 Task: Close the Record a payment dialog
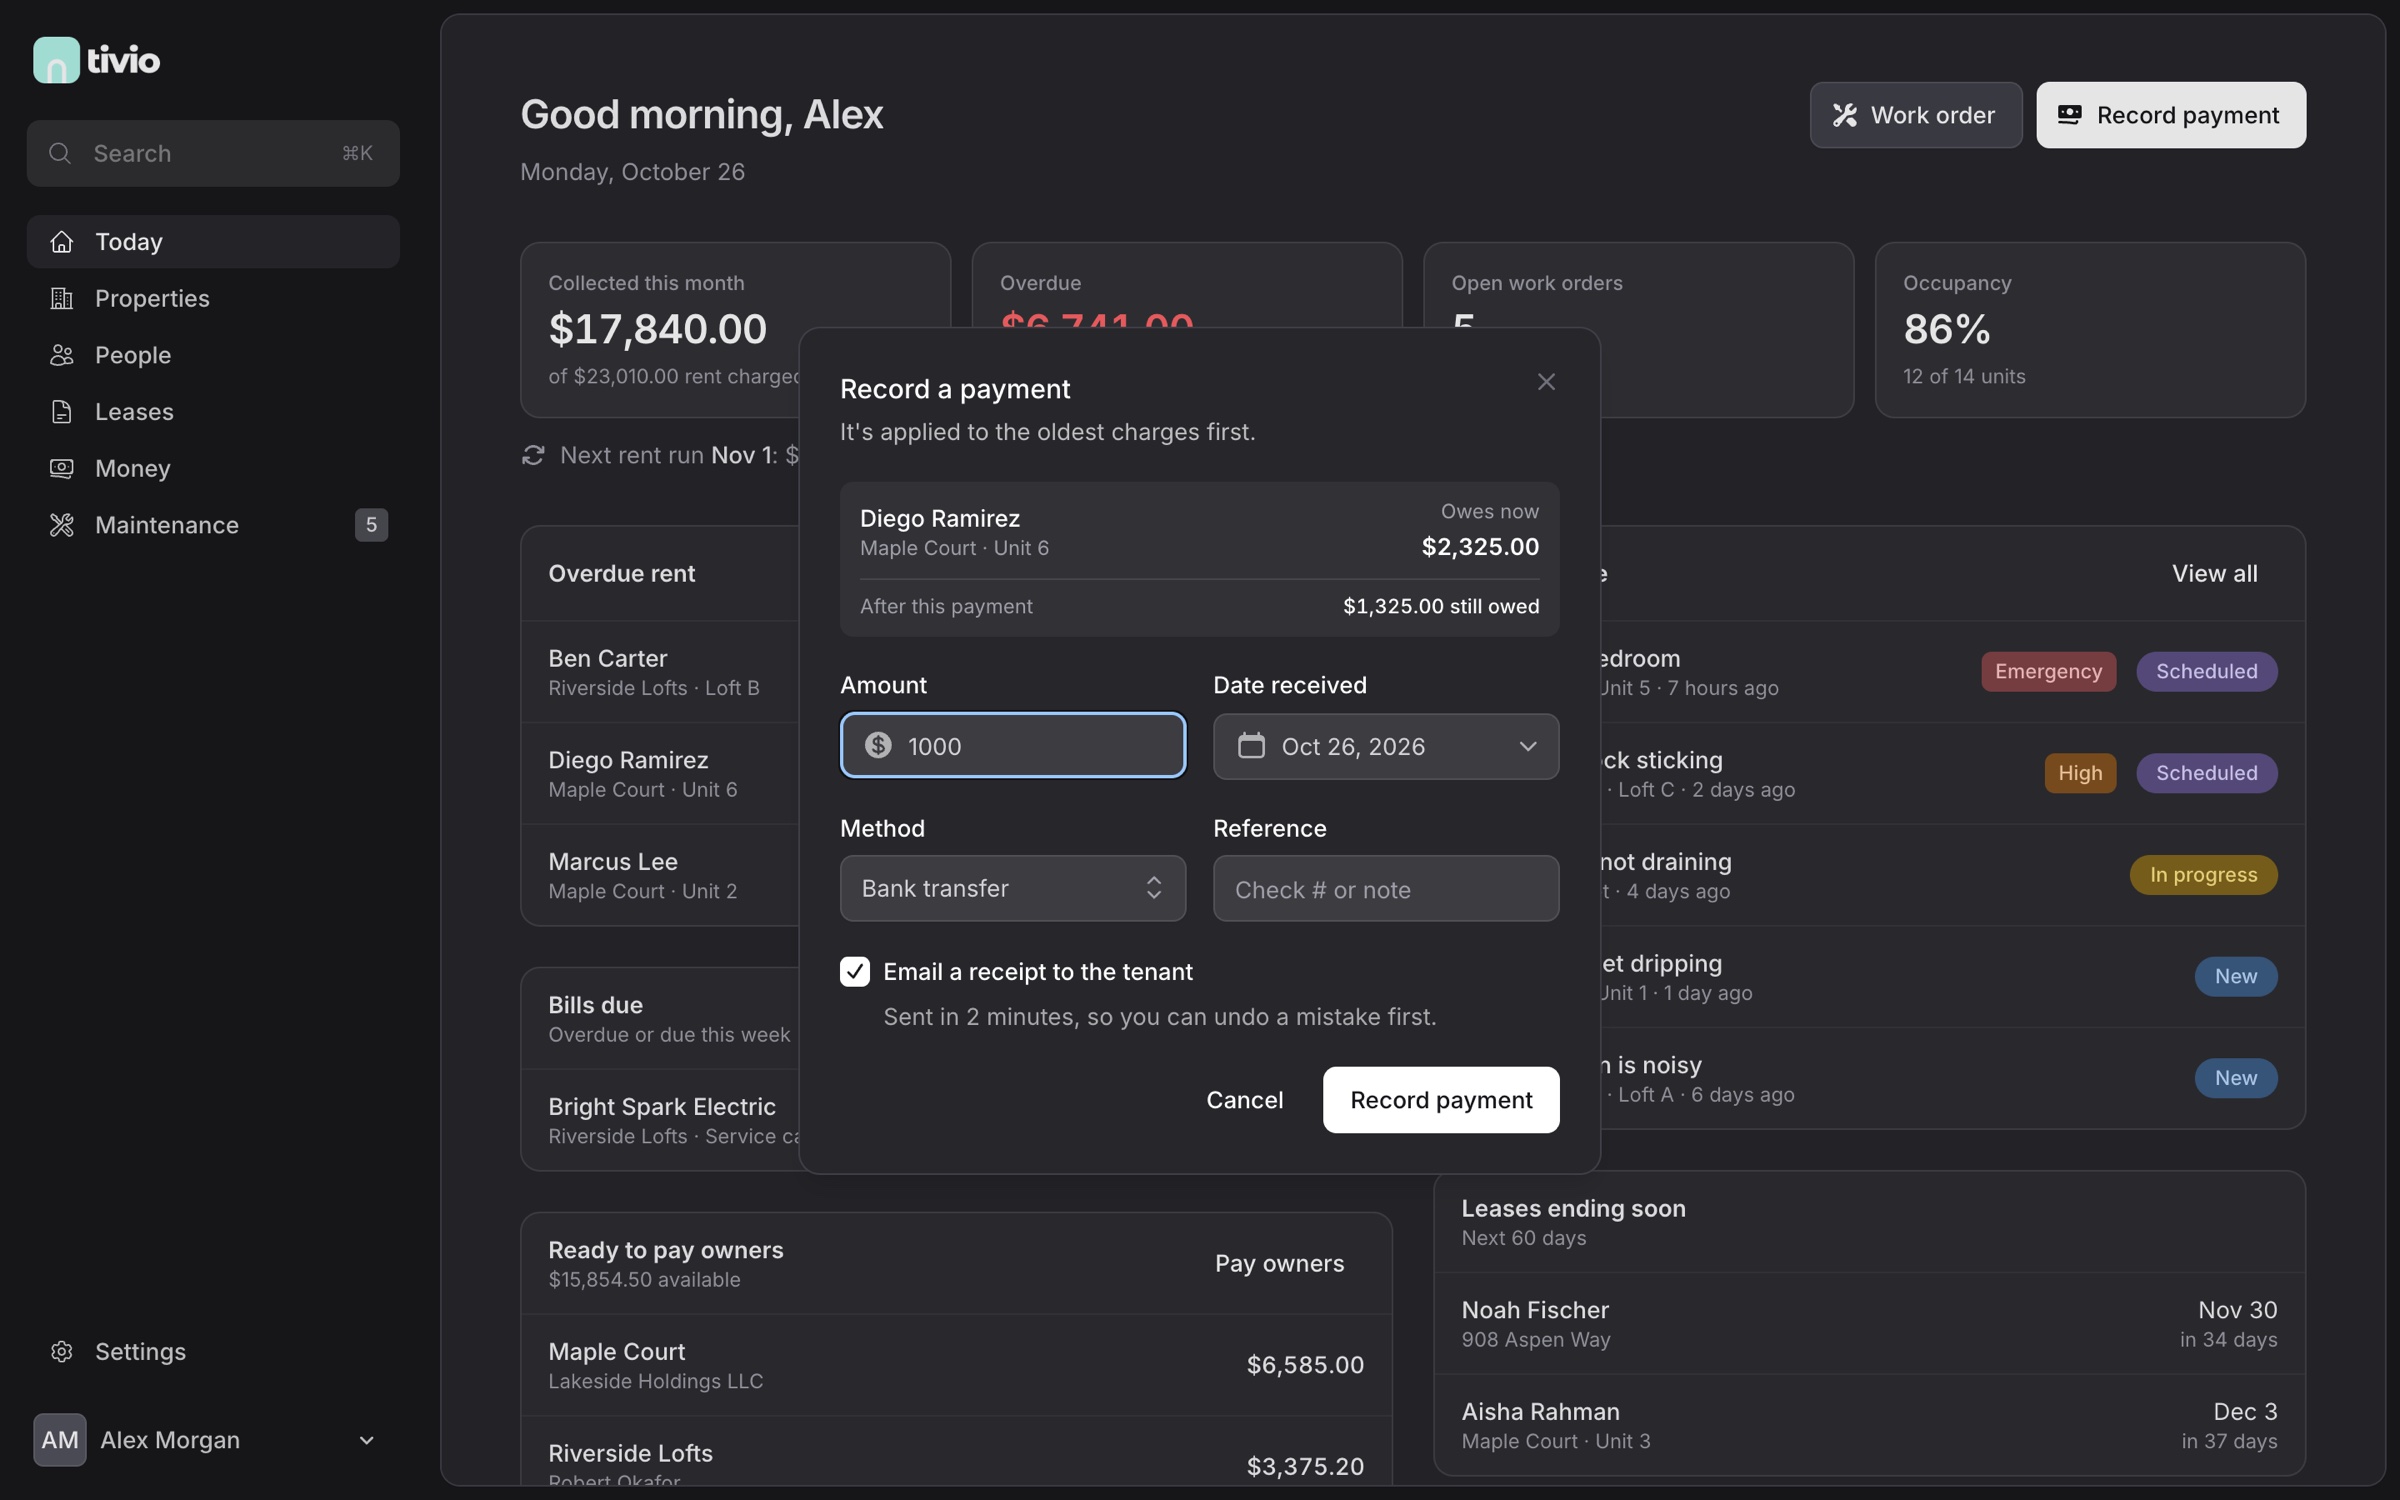(x=1546, y=382)
